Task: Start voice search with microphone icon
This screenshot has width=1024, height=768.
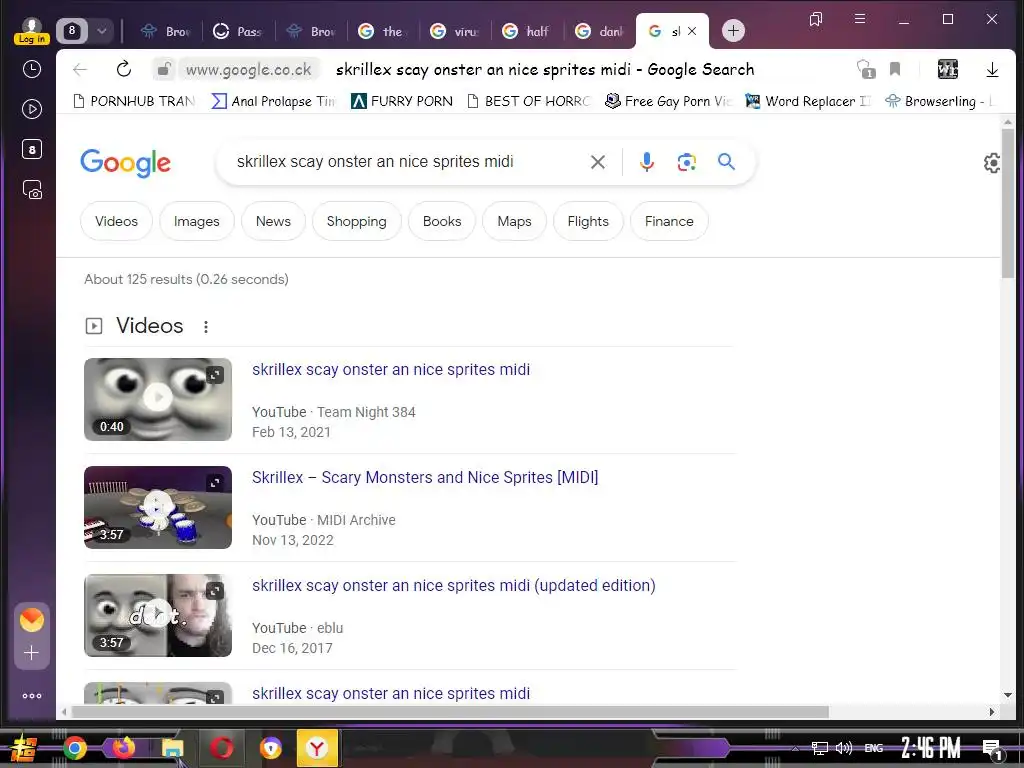Action: [x=647, y=162]
